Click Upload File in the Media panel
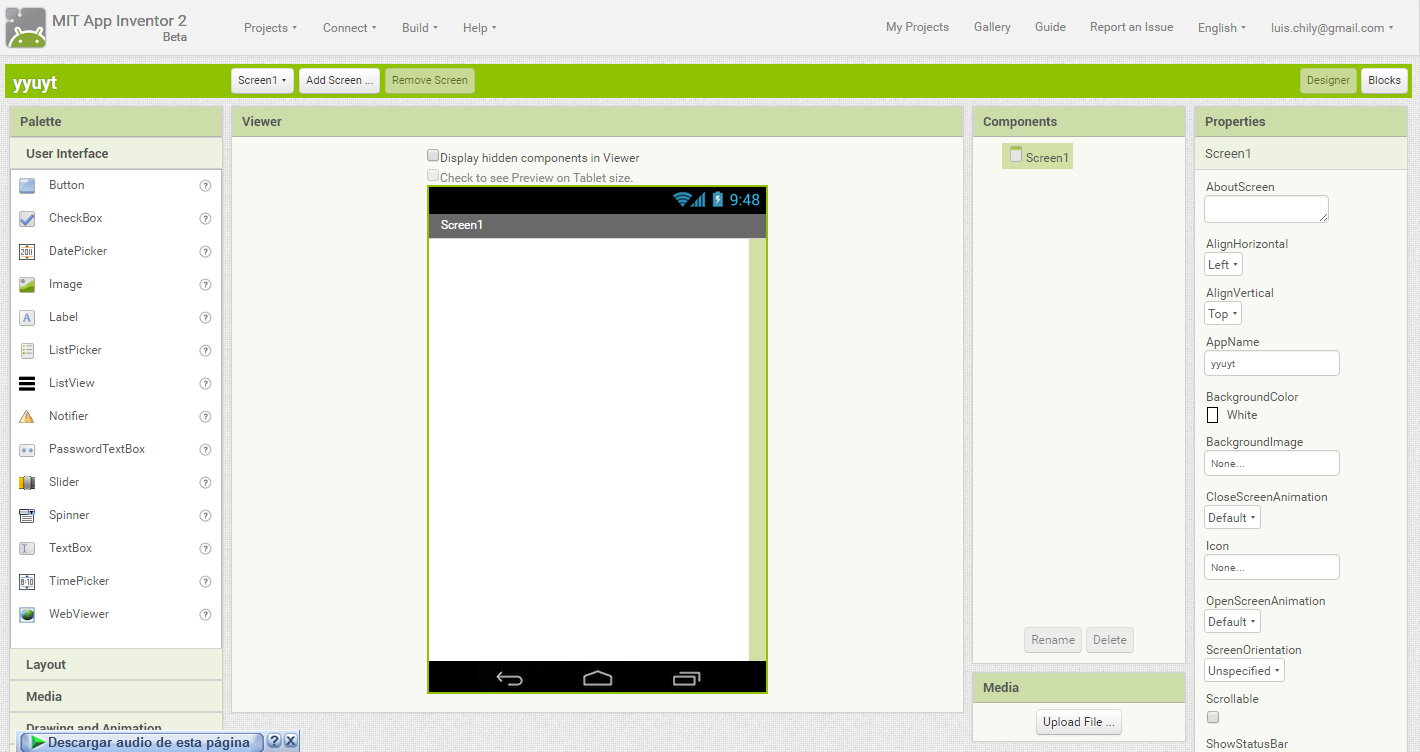This screenshot has width=1420, height=752. [1078, 721]
